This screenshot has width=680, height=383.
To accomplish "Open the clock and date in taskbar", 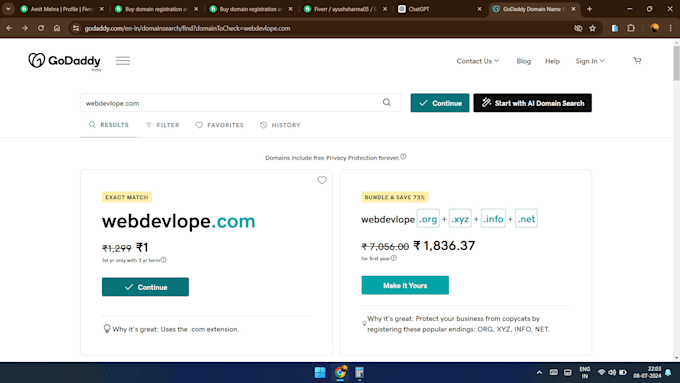I will pos(647,372).
